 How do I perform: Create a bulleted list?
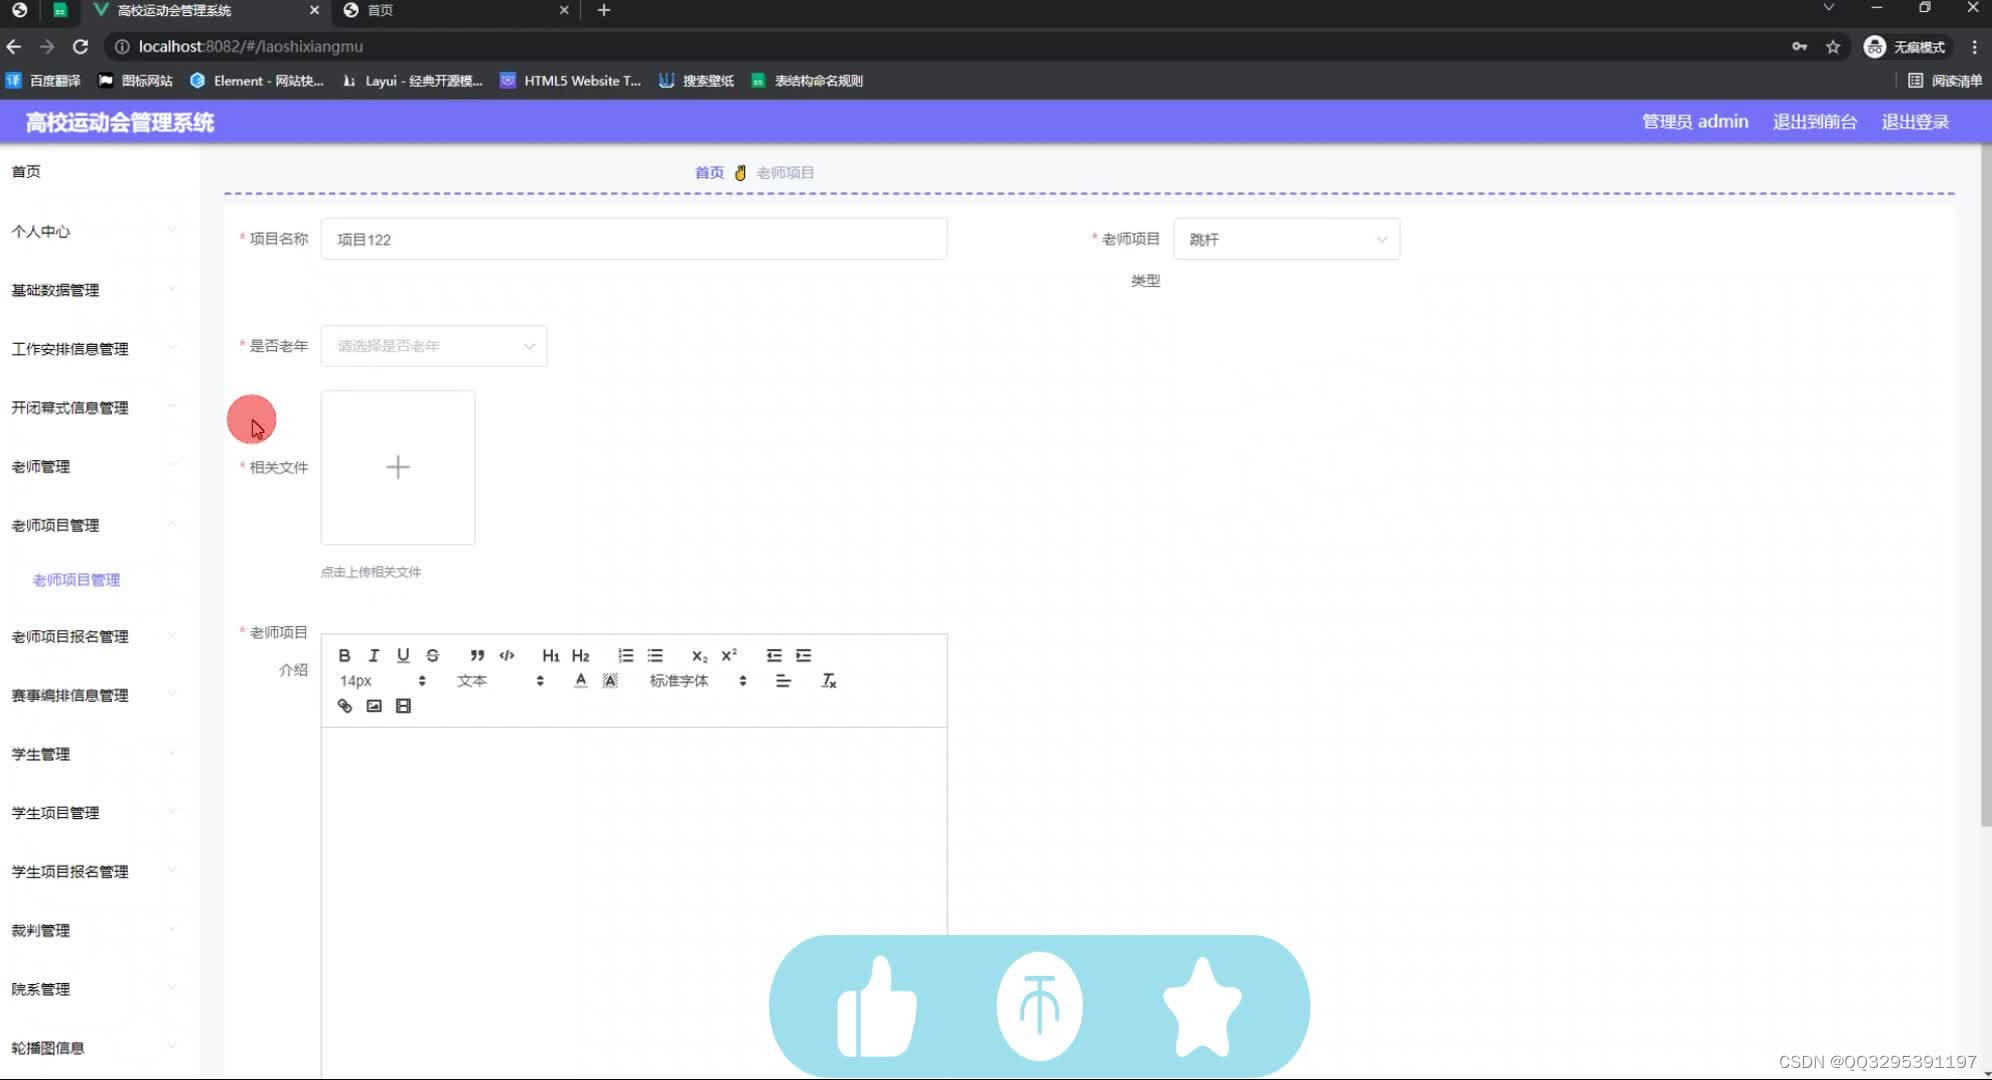(x=655, y=655)
